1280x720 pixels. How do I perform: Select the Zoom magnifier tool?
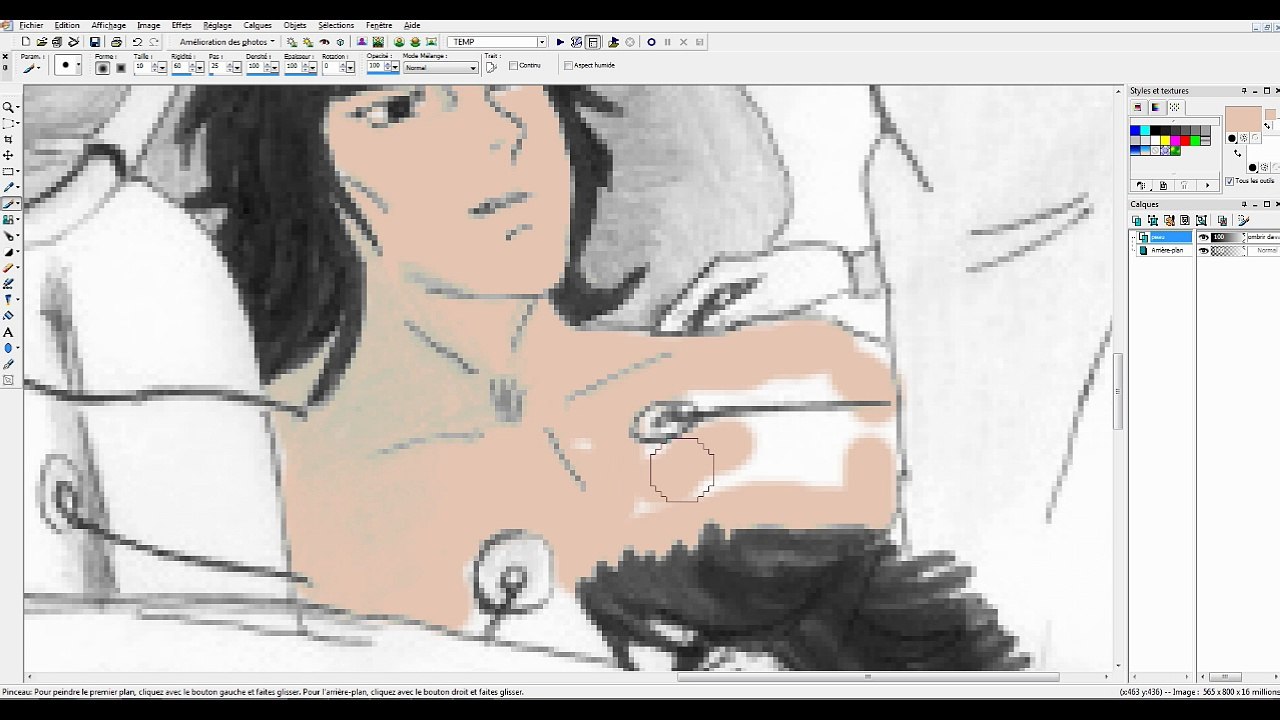click(x=8, y=107)
